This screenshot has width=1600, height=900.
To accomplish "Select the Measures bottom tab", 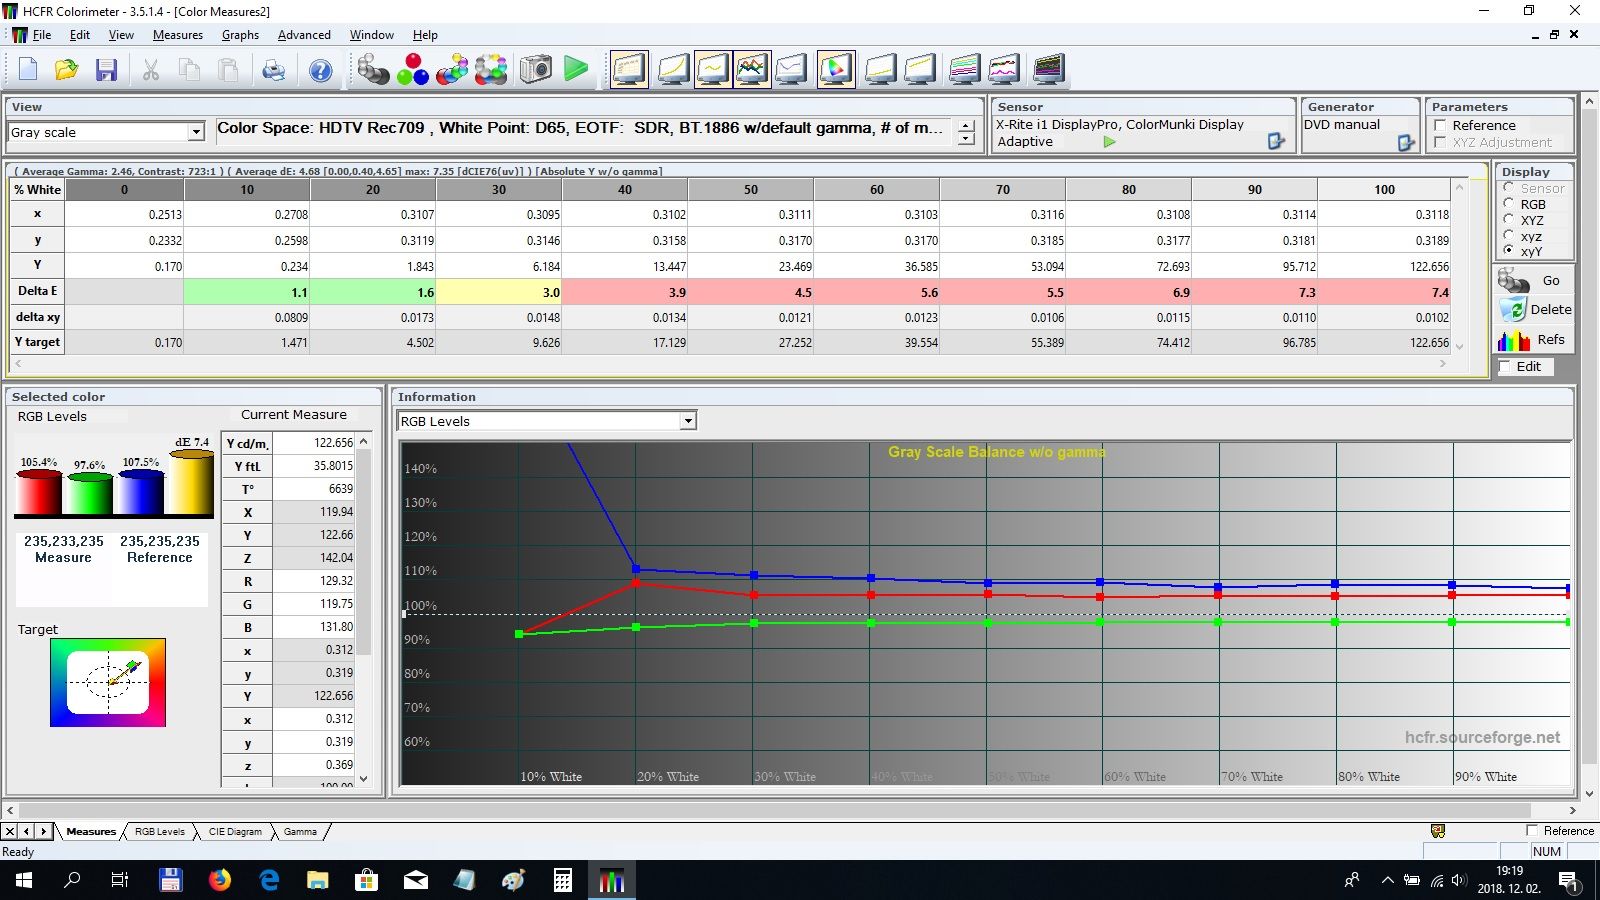I will coord(91,832).
